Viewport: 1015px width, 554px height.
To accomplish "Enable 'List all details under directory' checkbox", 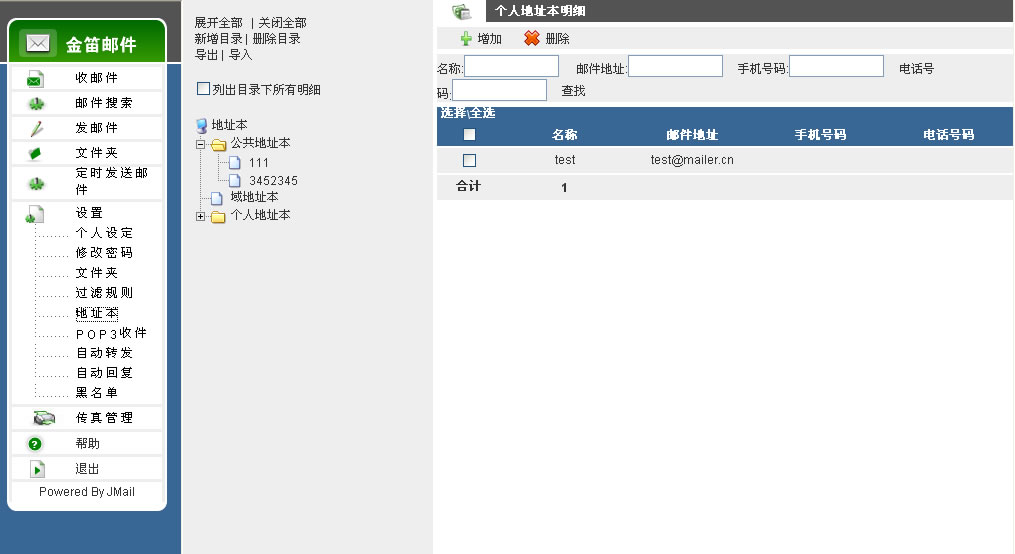I will click(x=204, y=89).
